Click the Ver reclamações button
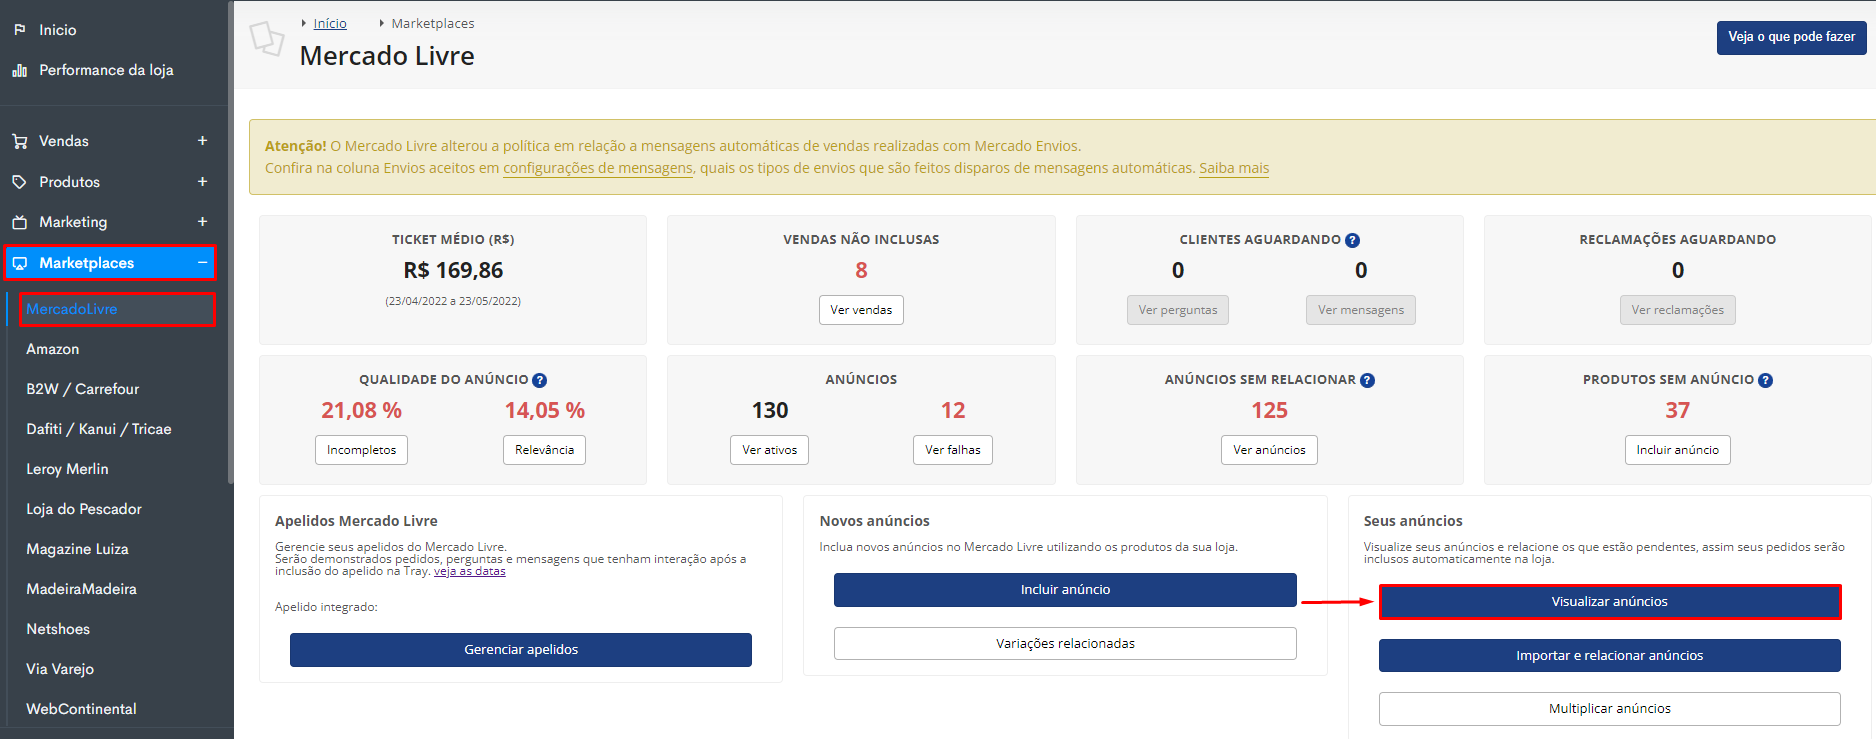Viewport: 1876px width, 739px height. click(1678, 310)
